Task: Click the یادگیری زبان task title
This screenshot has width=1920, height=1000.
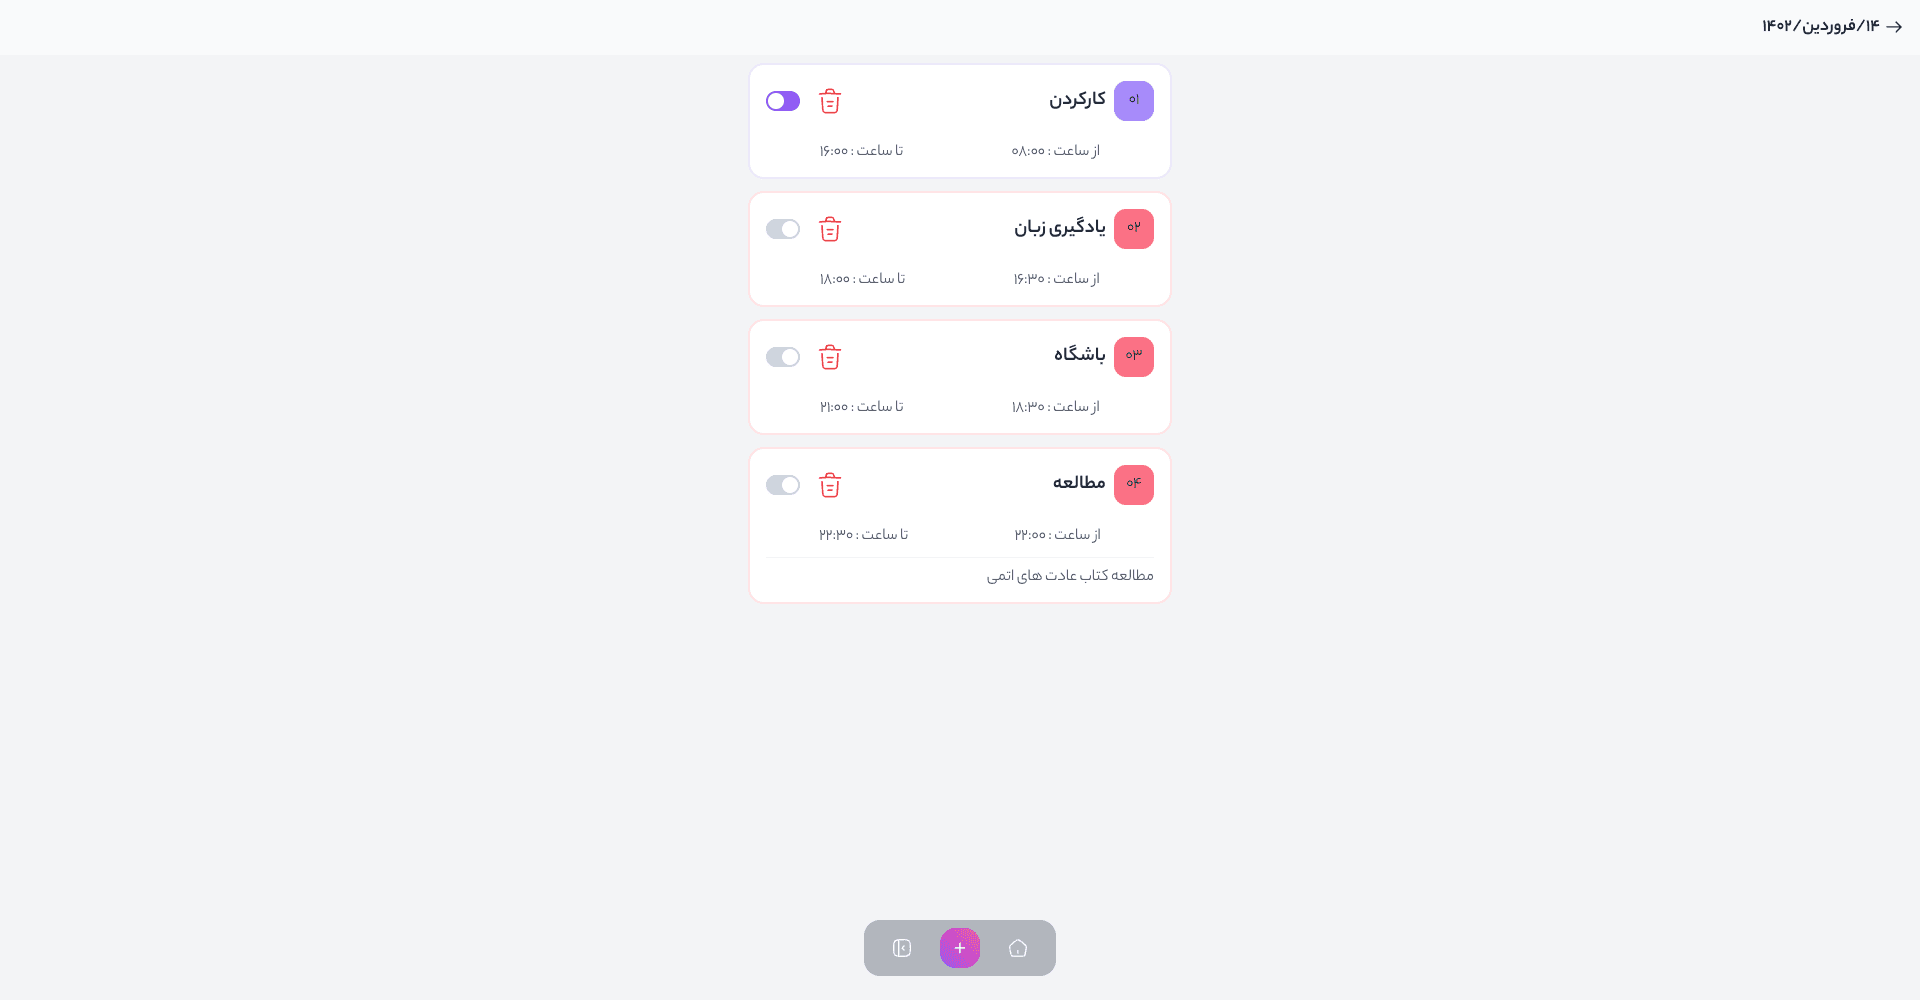Action: pos(1060,228)
